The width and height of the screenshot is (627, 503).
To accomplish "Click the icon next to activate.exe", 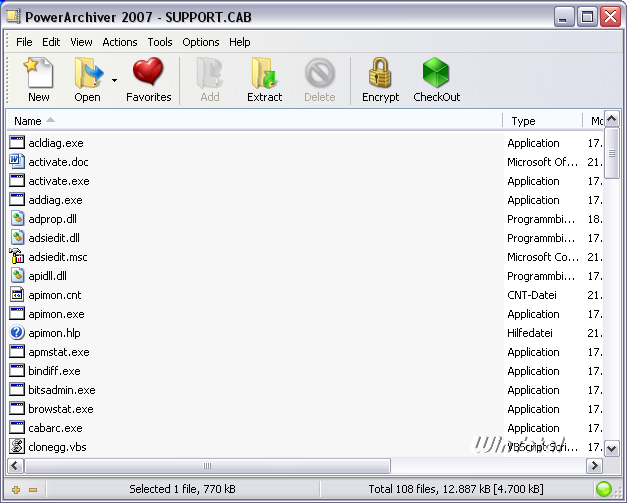I will pyautogui.click(x=17, y=181).
